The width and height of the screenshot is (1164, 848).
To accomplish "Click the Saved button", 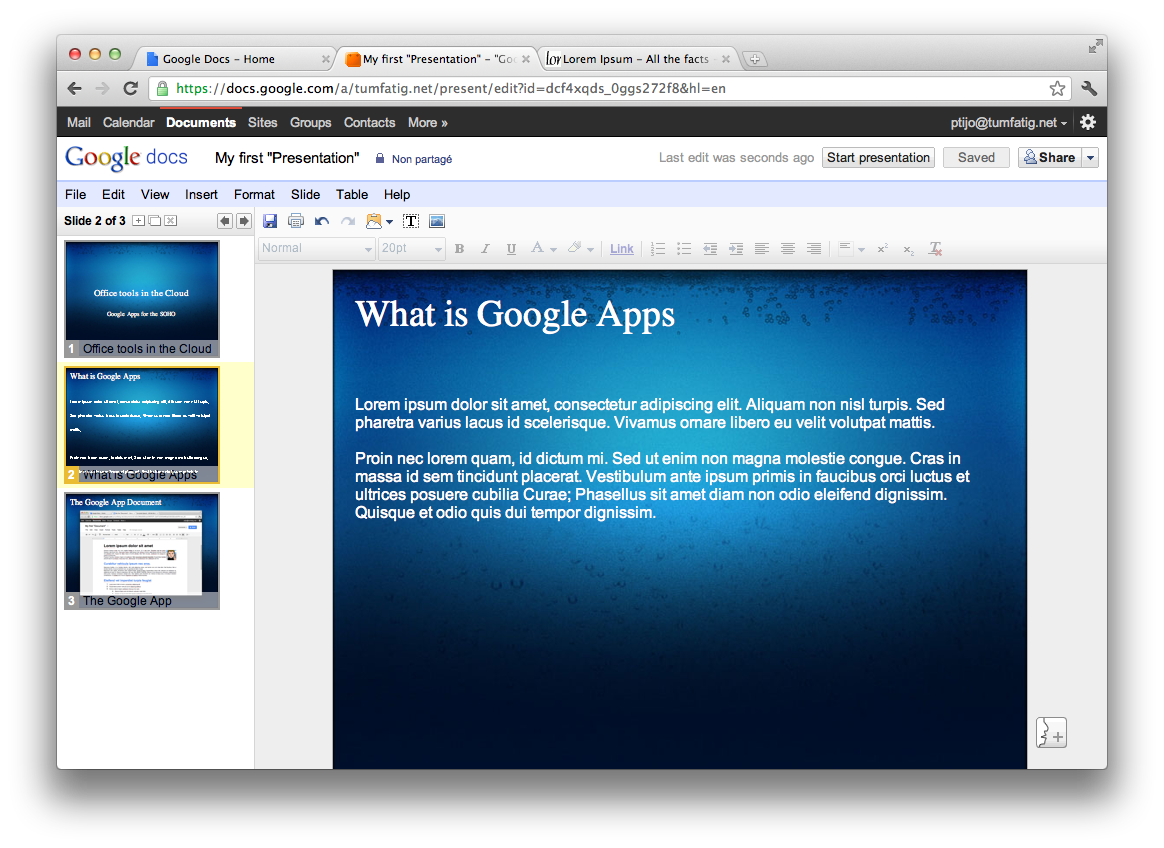I will pos(976,157).
